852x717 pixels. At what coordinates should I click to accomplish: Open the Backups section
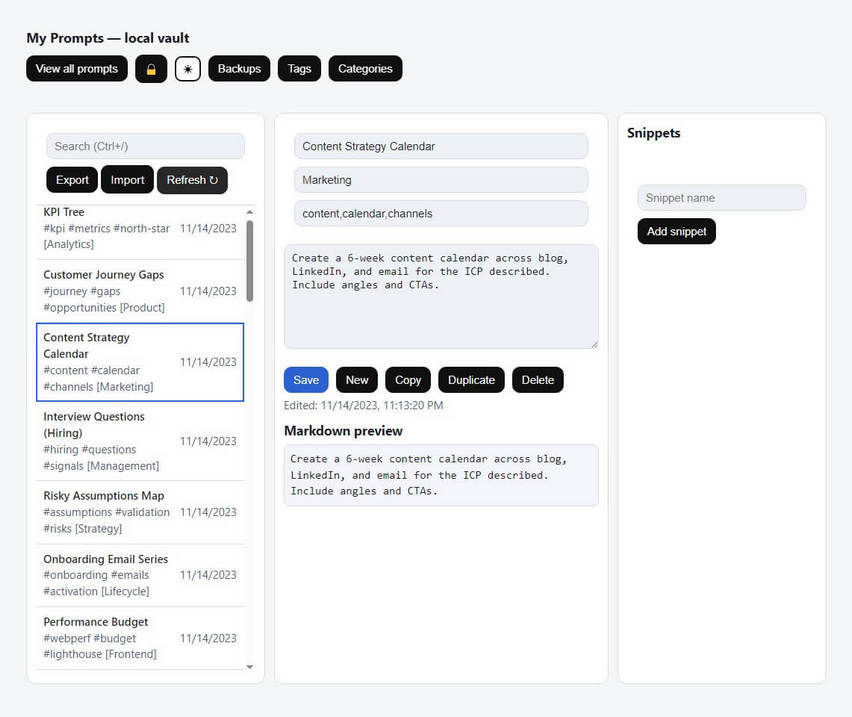(x=239, y=69)
